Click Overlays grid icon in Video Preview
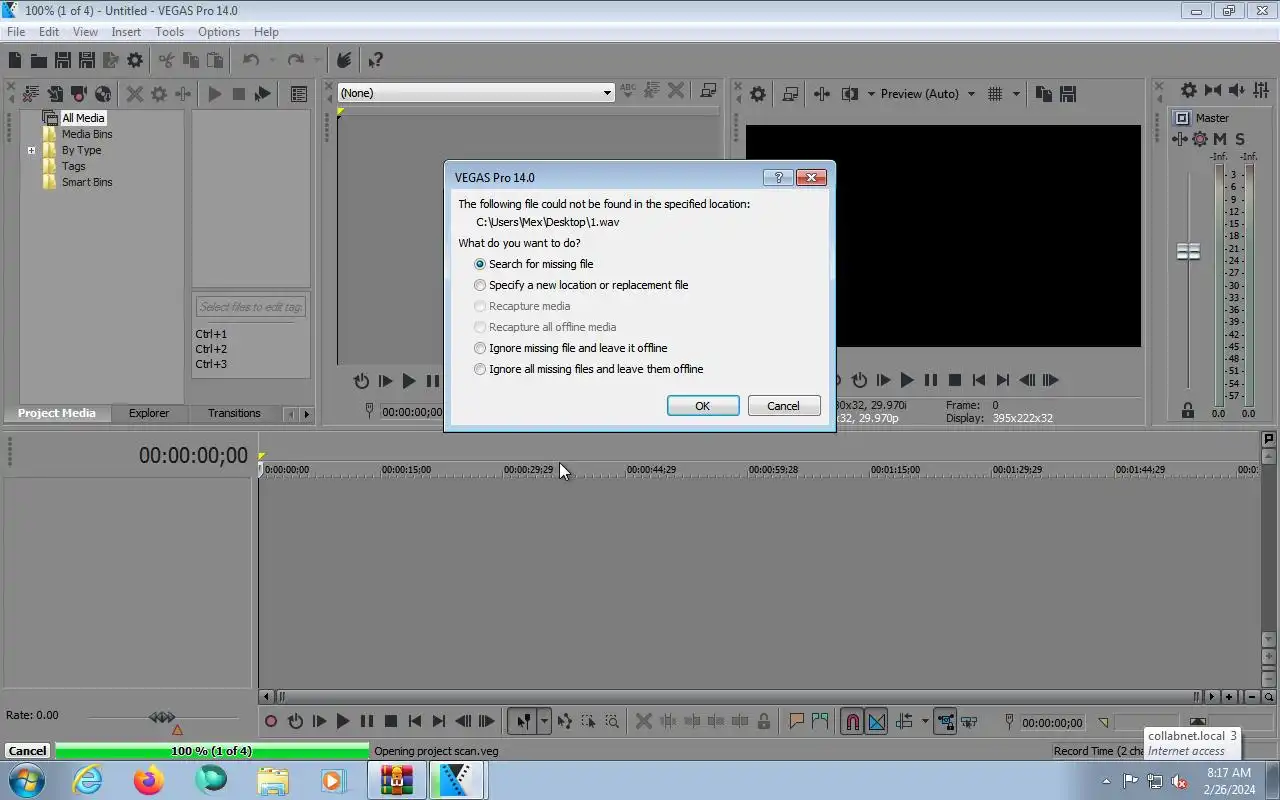Screen dimensions: 1280x800 [x=995, y=94]
